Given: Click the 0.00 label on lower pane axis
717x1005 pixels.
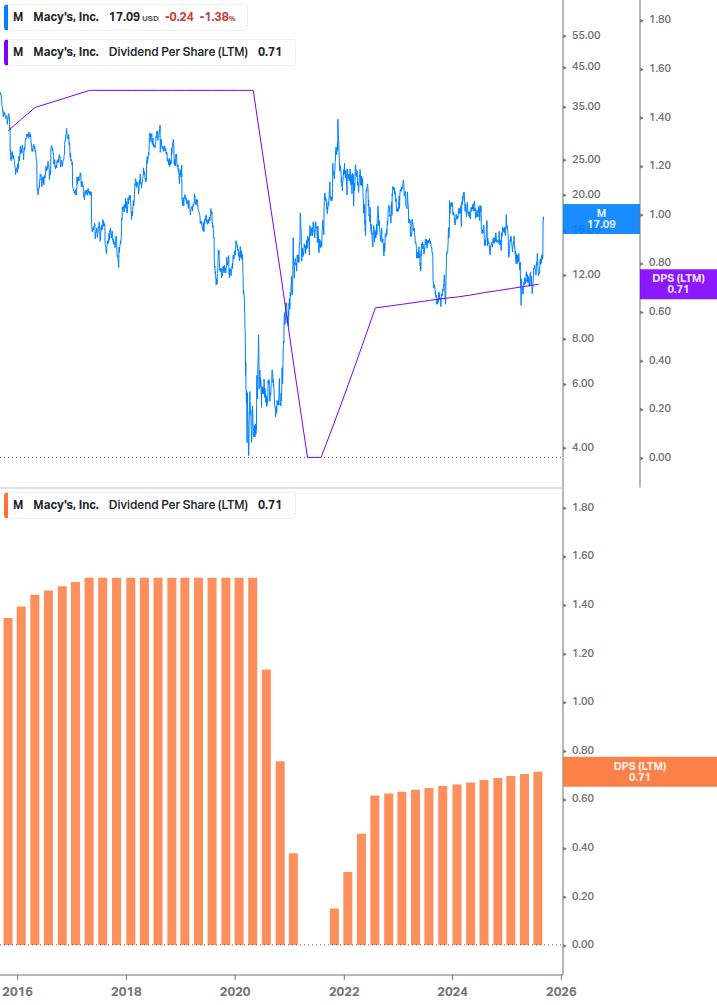Looking at the screenshot, I should (583, 945).
